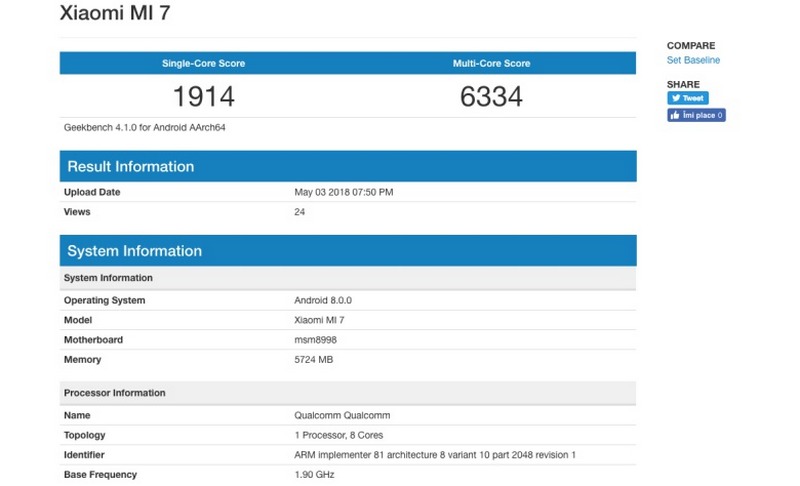800x486 pixels.
Task: Click the Identifier label
Action: 84,455
